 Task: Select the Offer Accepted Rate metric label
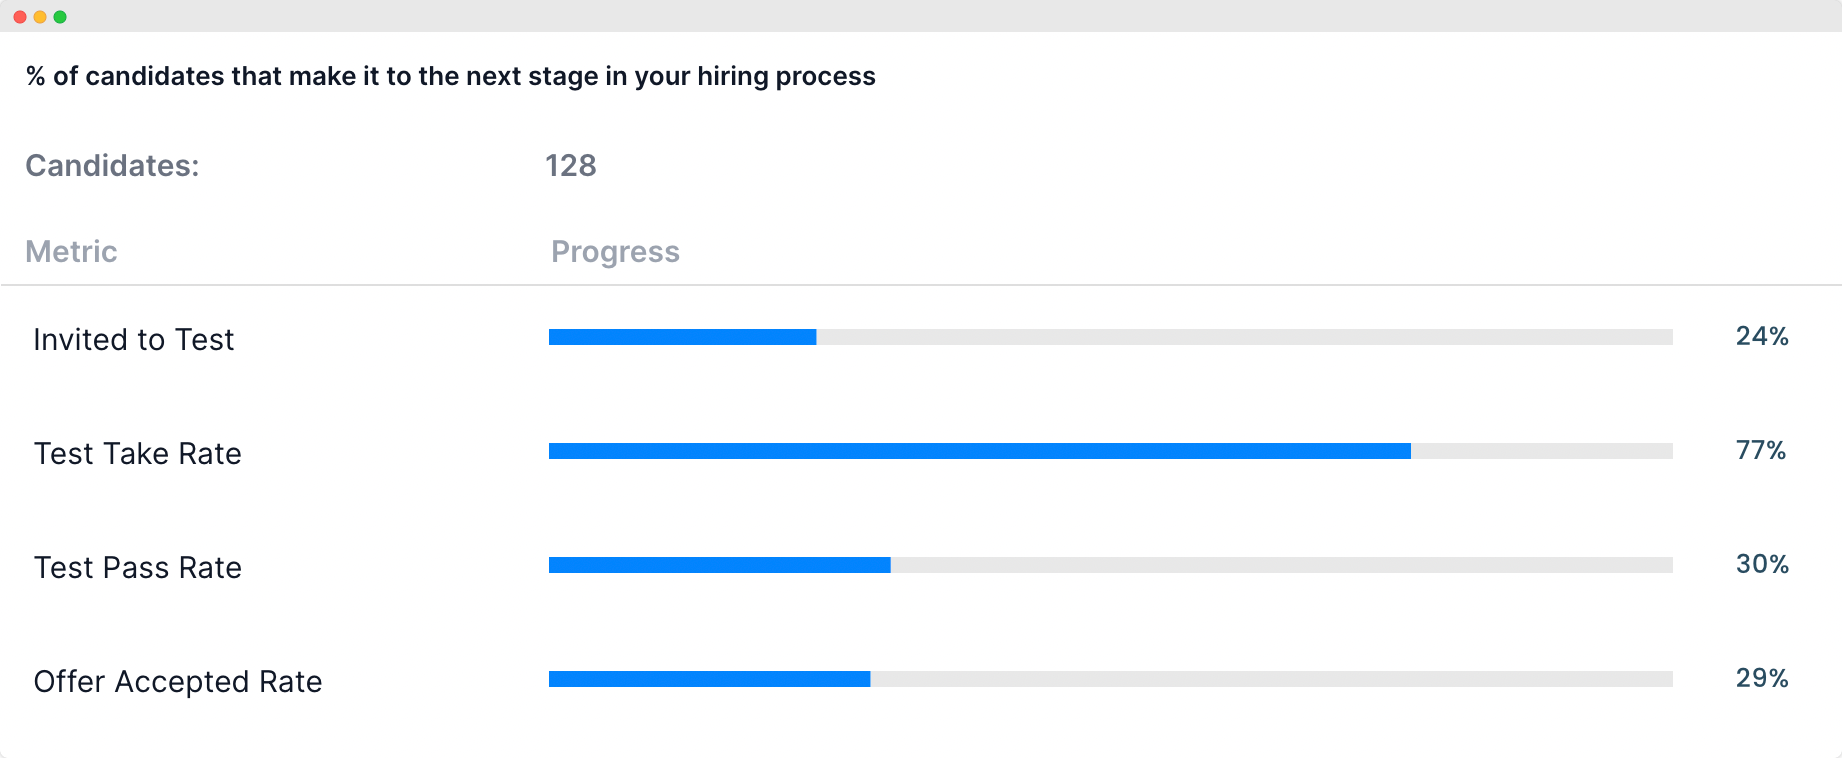pyautogui.click(x=178, y=682)
